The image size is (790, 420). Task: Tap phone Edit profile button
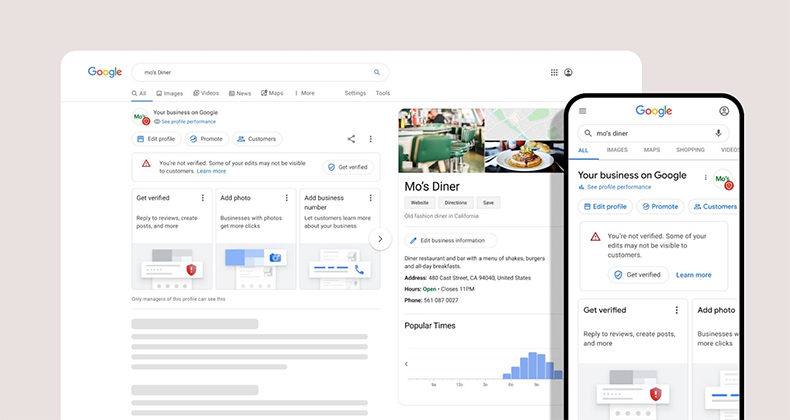[605, 206]
